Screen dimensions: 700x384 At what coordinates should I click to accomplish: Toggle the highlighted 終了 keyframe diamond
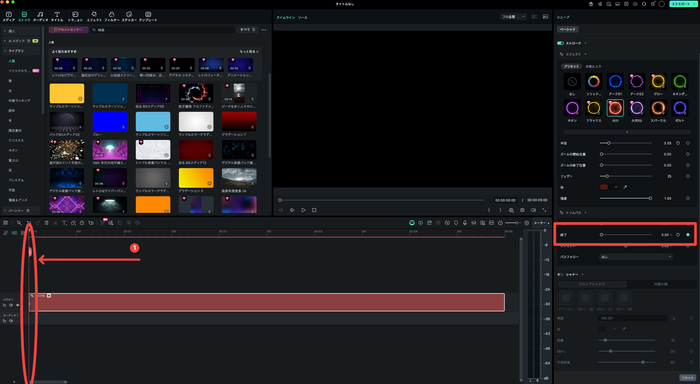[x=688, y=235]
